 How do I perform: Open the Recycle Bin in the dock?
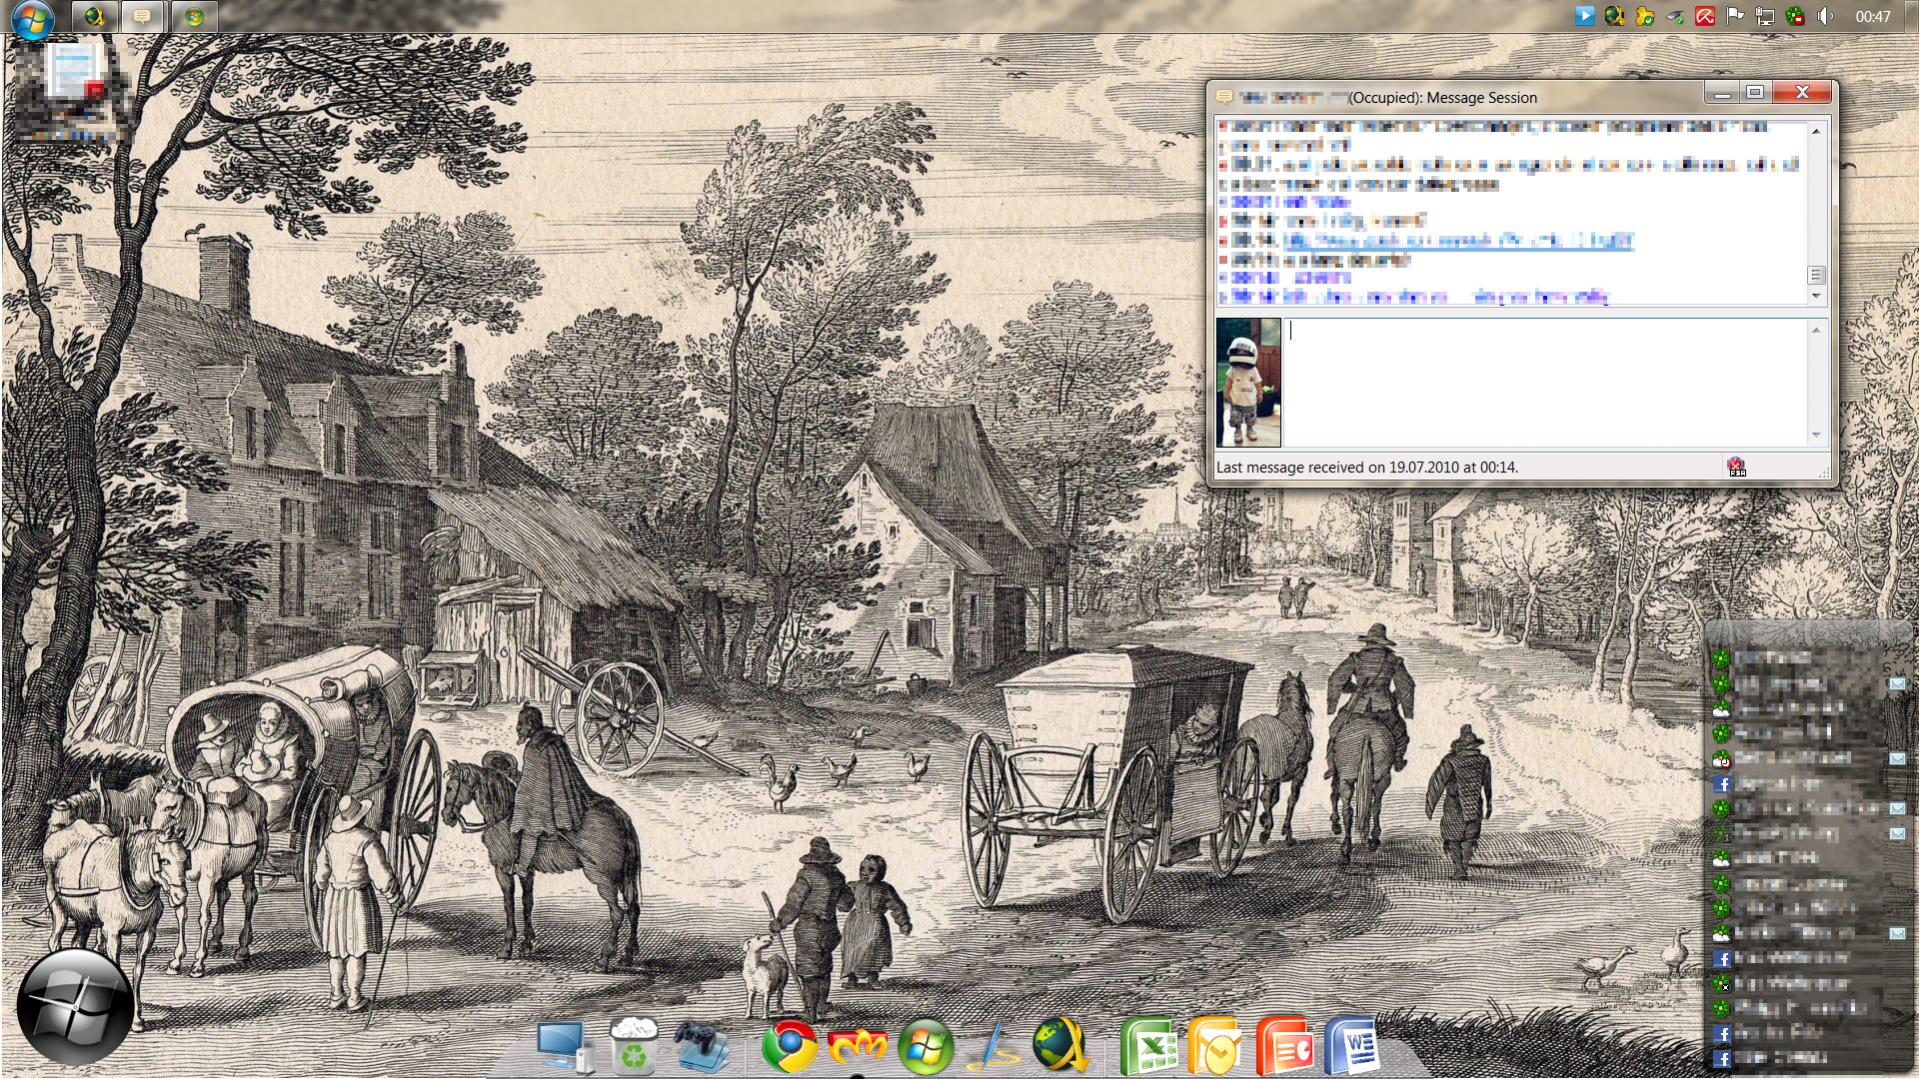pyautogui.click(x=633, y=1044)
